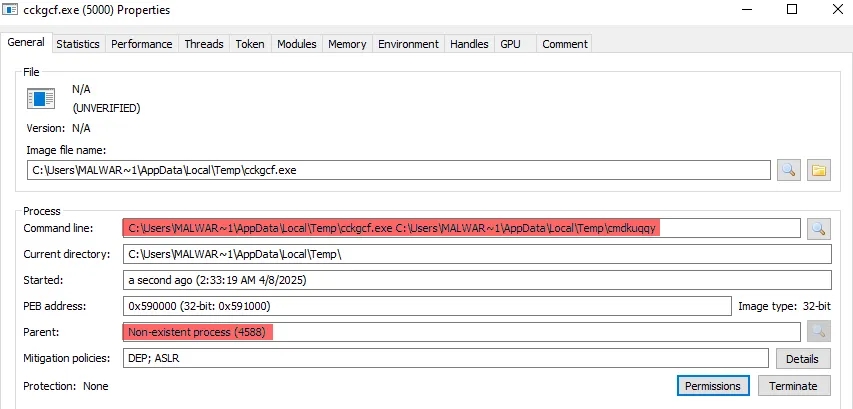Click the Current directory text field
The width and height of the screenshot is (853, 409).
pyautogui.click(x=476, y=255)
